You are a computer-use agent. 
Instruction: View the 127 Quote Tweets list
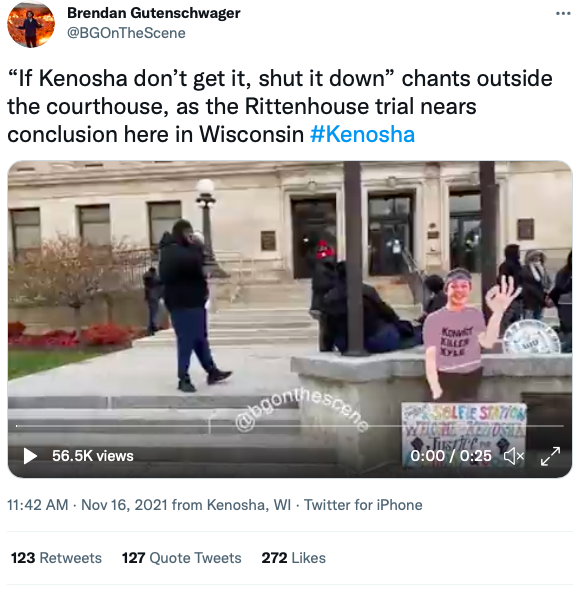182,558
